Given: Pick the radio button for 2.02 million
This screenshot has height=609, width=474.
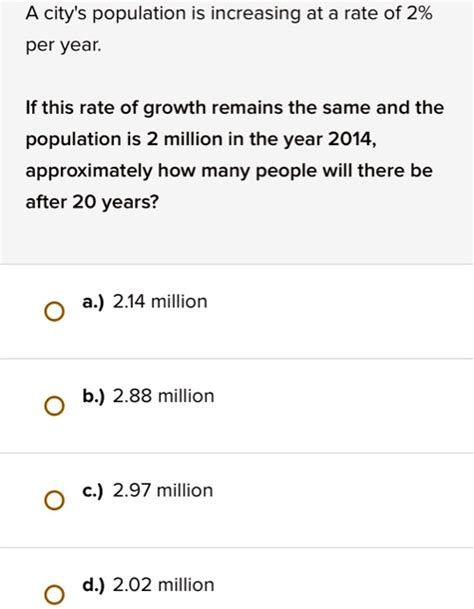Looking at the screenshot, I should (54, 595).
